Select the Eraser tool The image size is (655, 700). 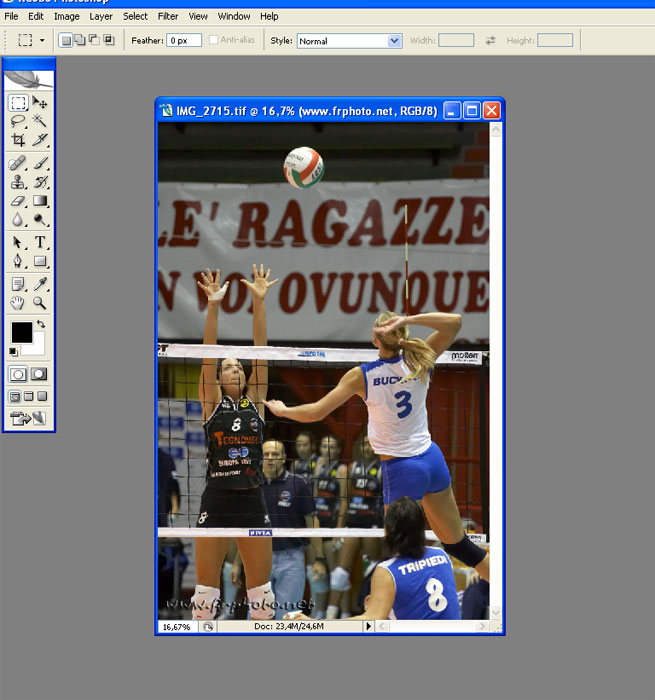(x=18, y=201)
